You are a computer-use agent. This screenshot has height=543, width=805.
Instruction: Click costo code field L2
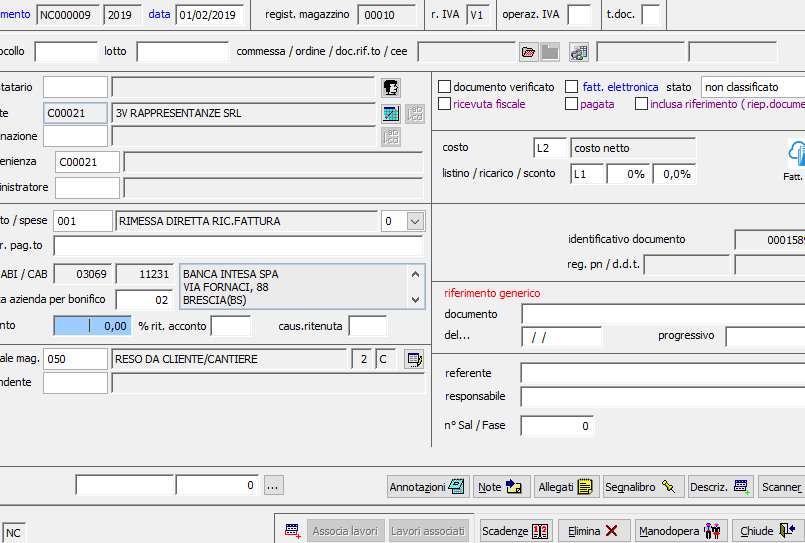[x=550, y=148]
